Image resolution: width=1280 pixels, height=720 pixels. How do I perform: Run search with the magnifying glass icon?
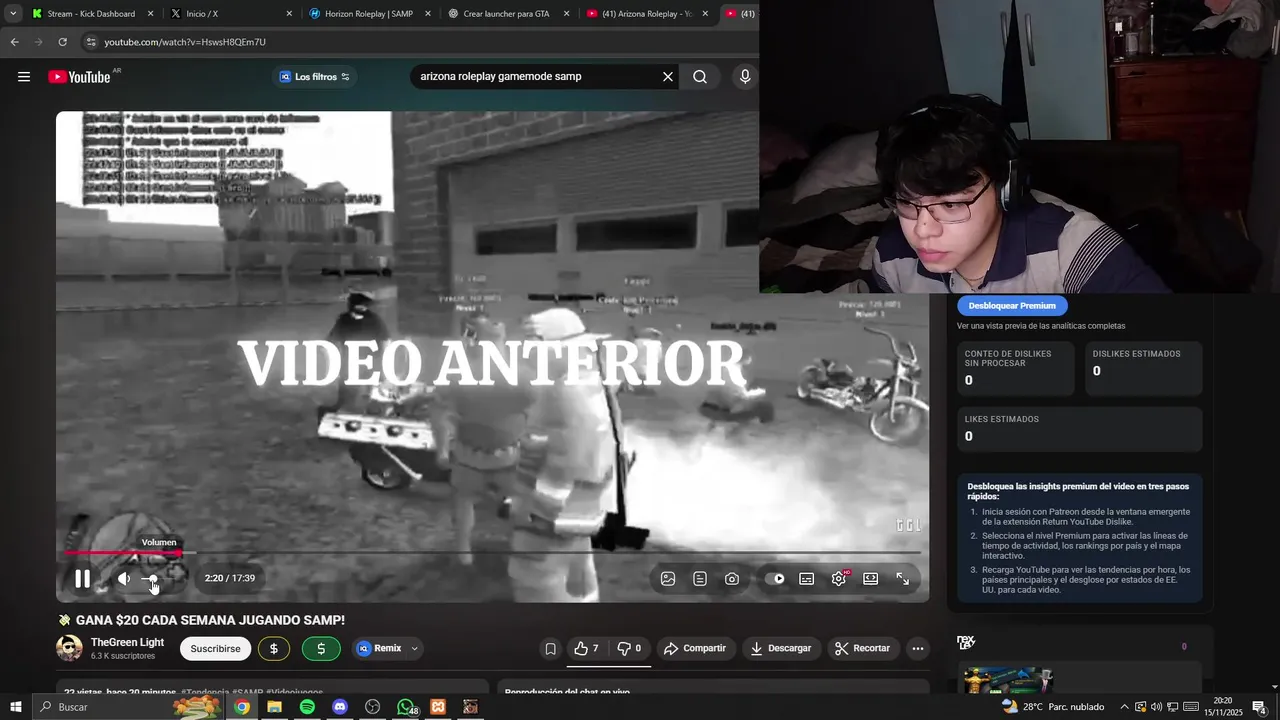pos(700,77)
